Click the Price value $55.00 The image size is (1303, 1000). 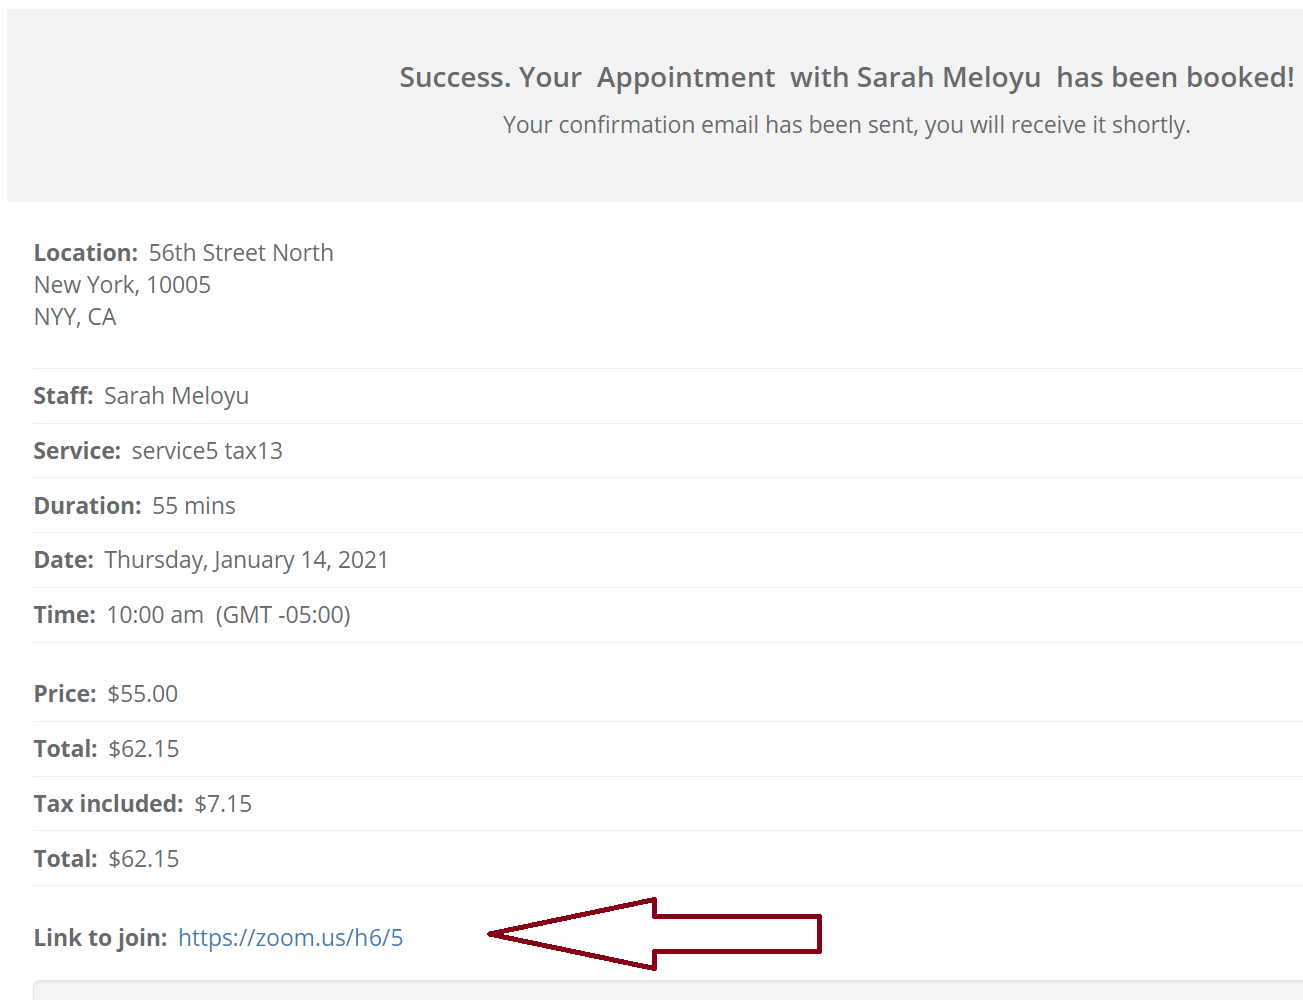[143, 694]
